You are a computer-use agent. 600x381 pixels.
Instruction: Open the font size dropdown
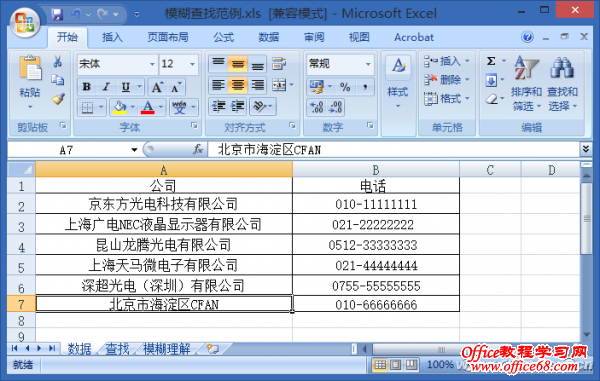tap(192, 64)
